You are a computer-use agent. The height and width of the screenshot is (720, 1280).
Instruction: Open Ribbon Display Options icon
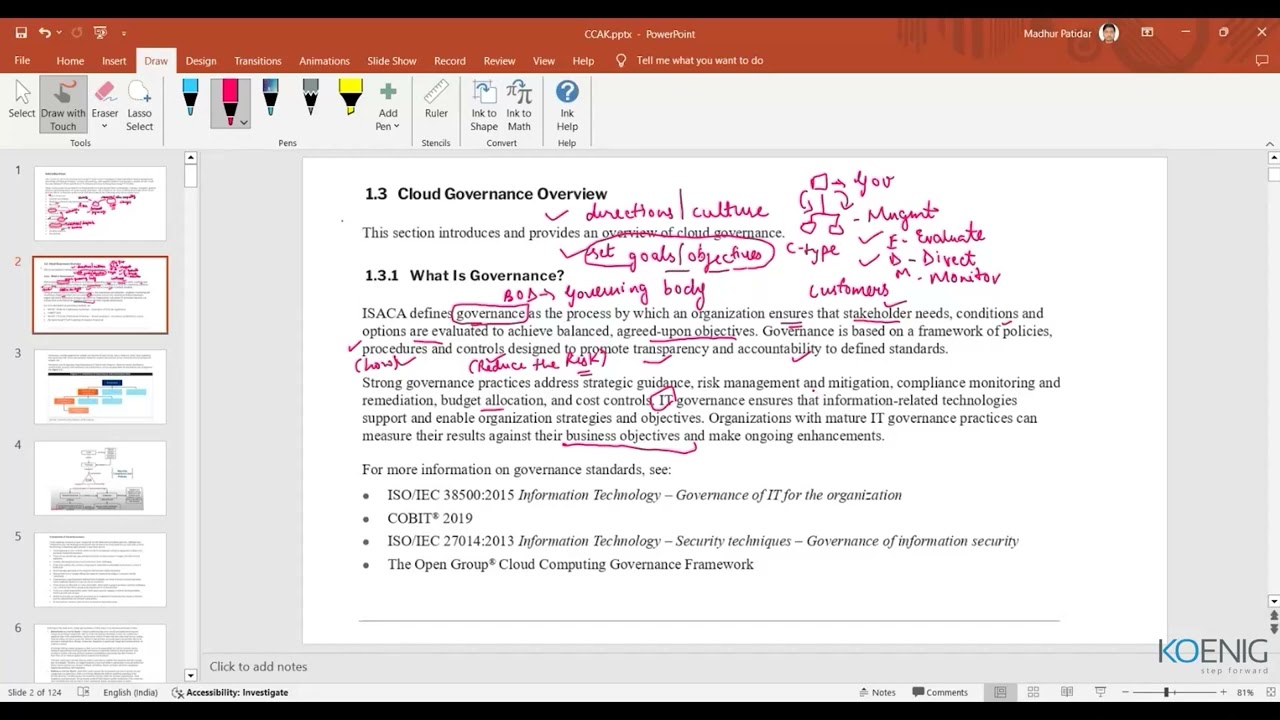[1147, 33]
